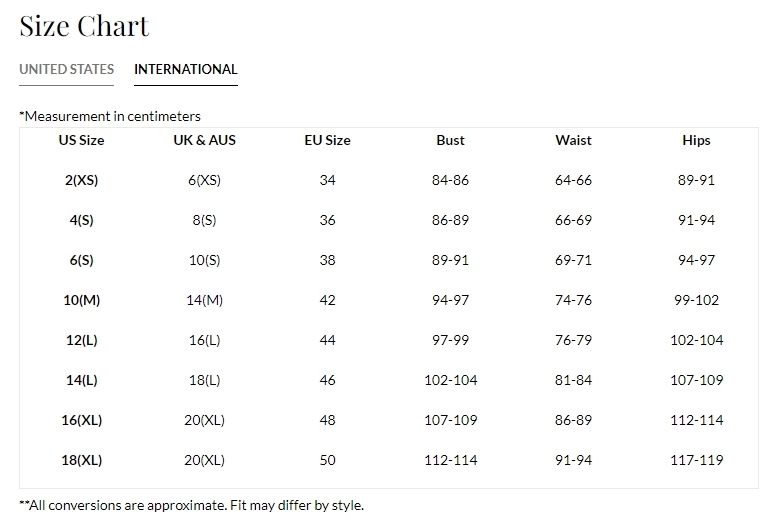
Task: Switch to the United States tab
Action: coord(66,69)
